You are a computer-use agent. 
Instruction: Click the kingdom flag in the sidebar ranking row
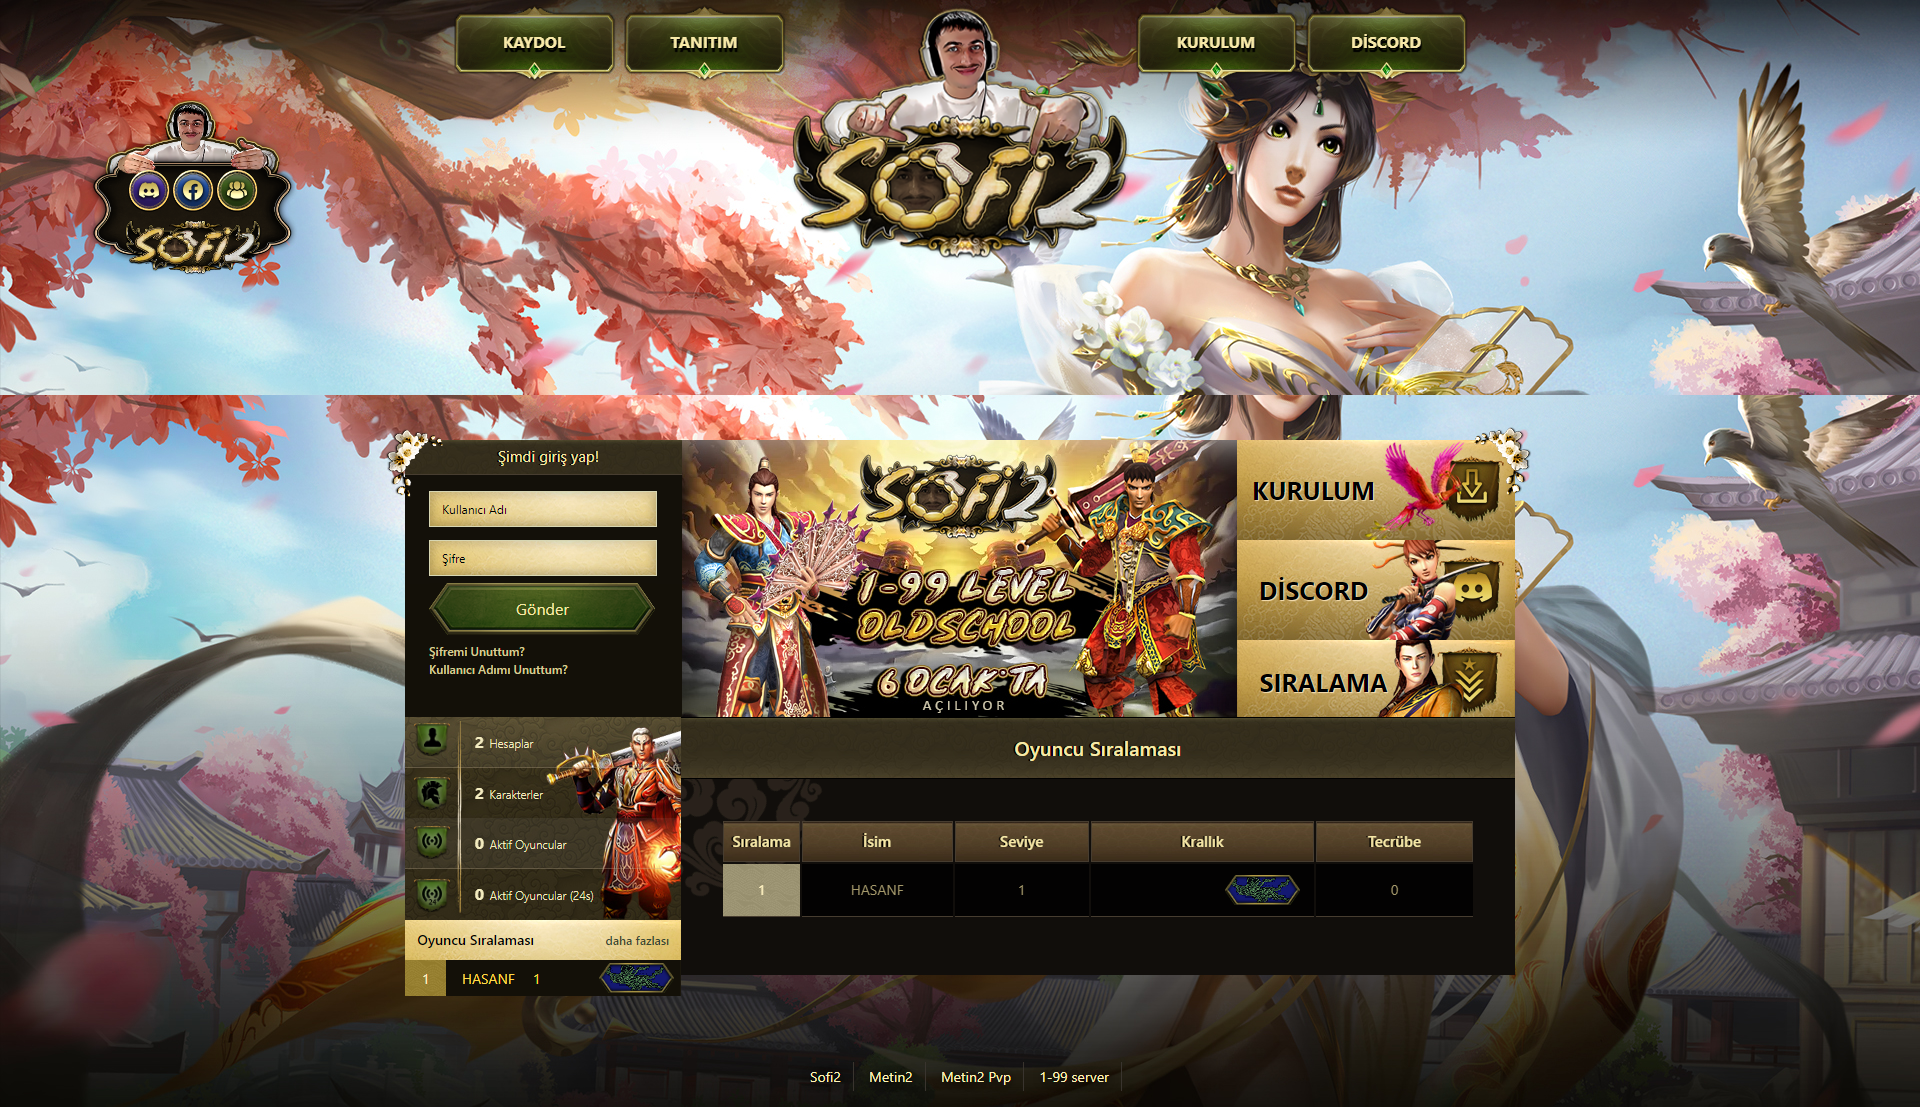coord(636,978)
